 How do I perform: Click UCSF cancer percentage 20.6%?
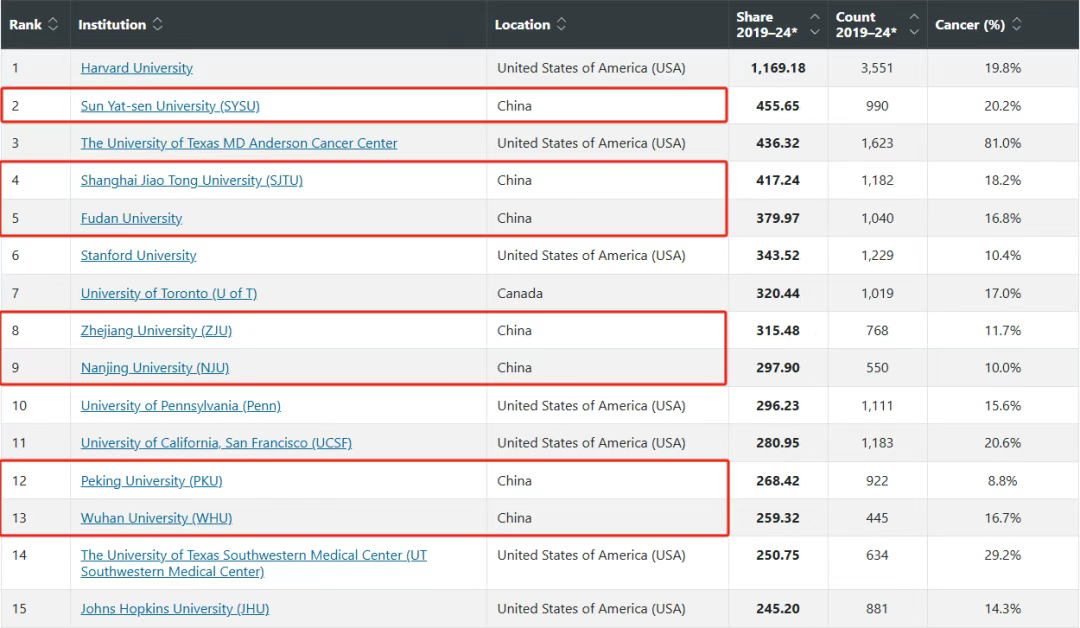tap(1003, 443)
